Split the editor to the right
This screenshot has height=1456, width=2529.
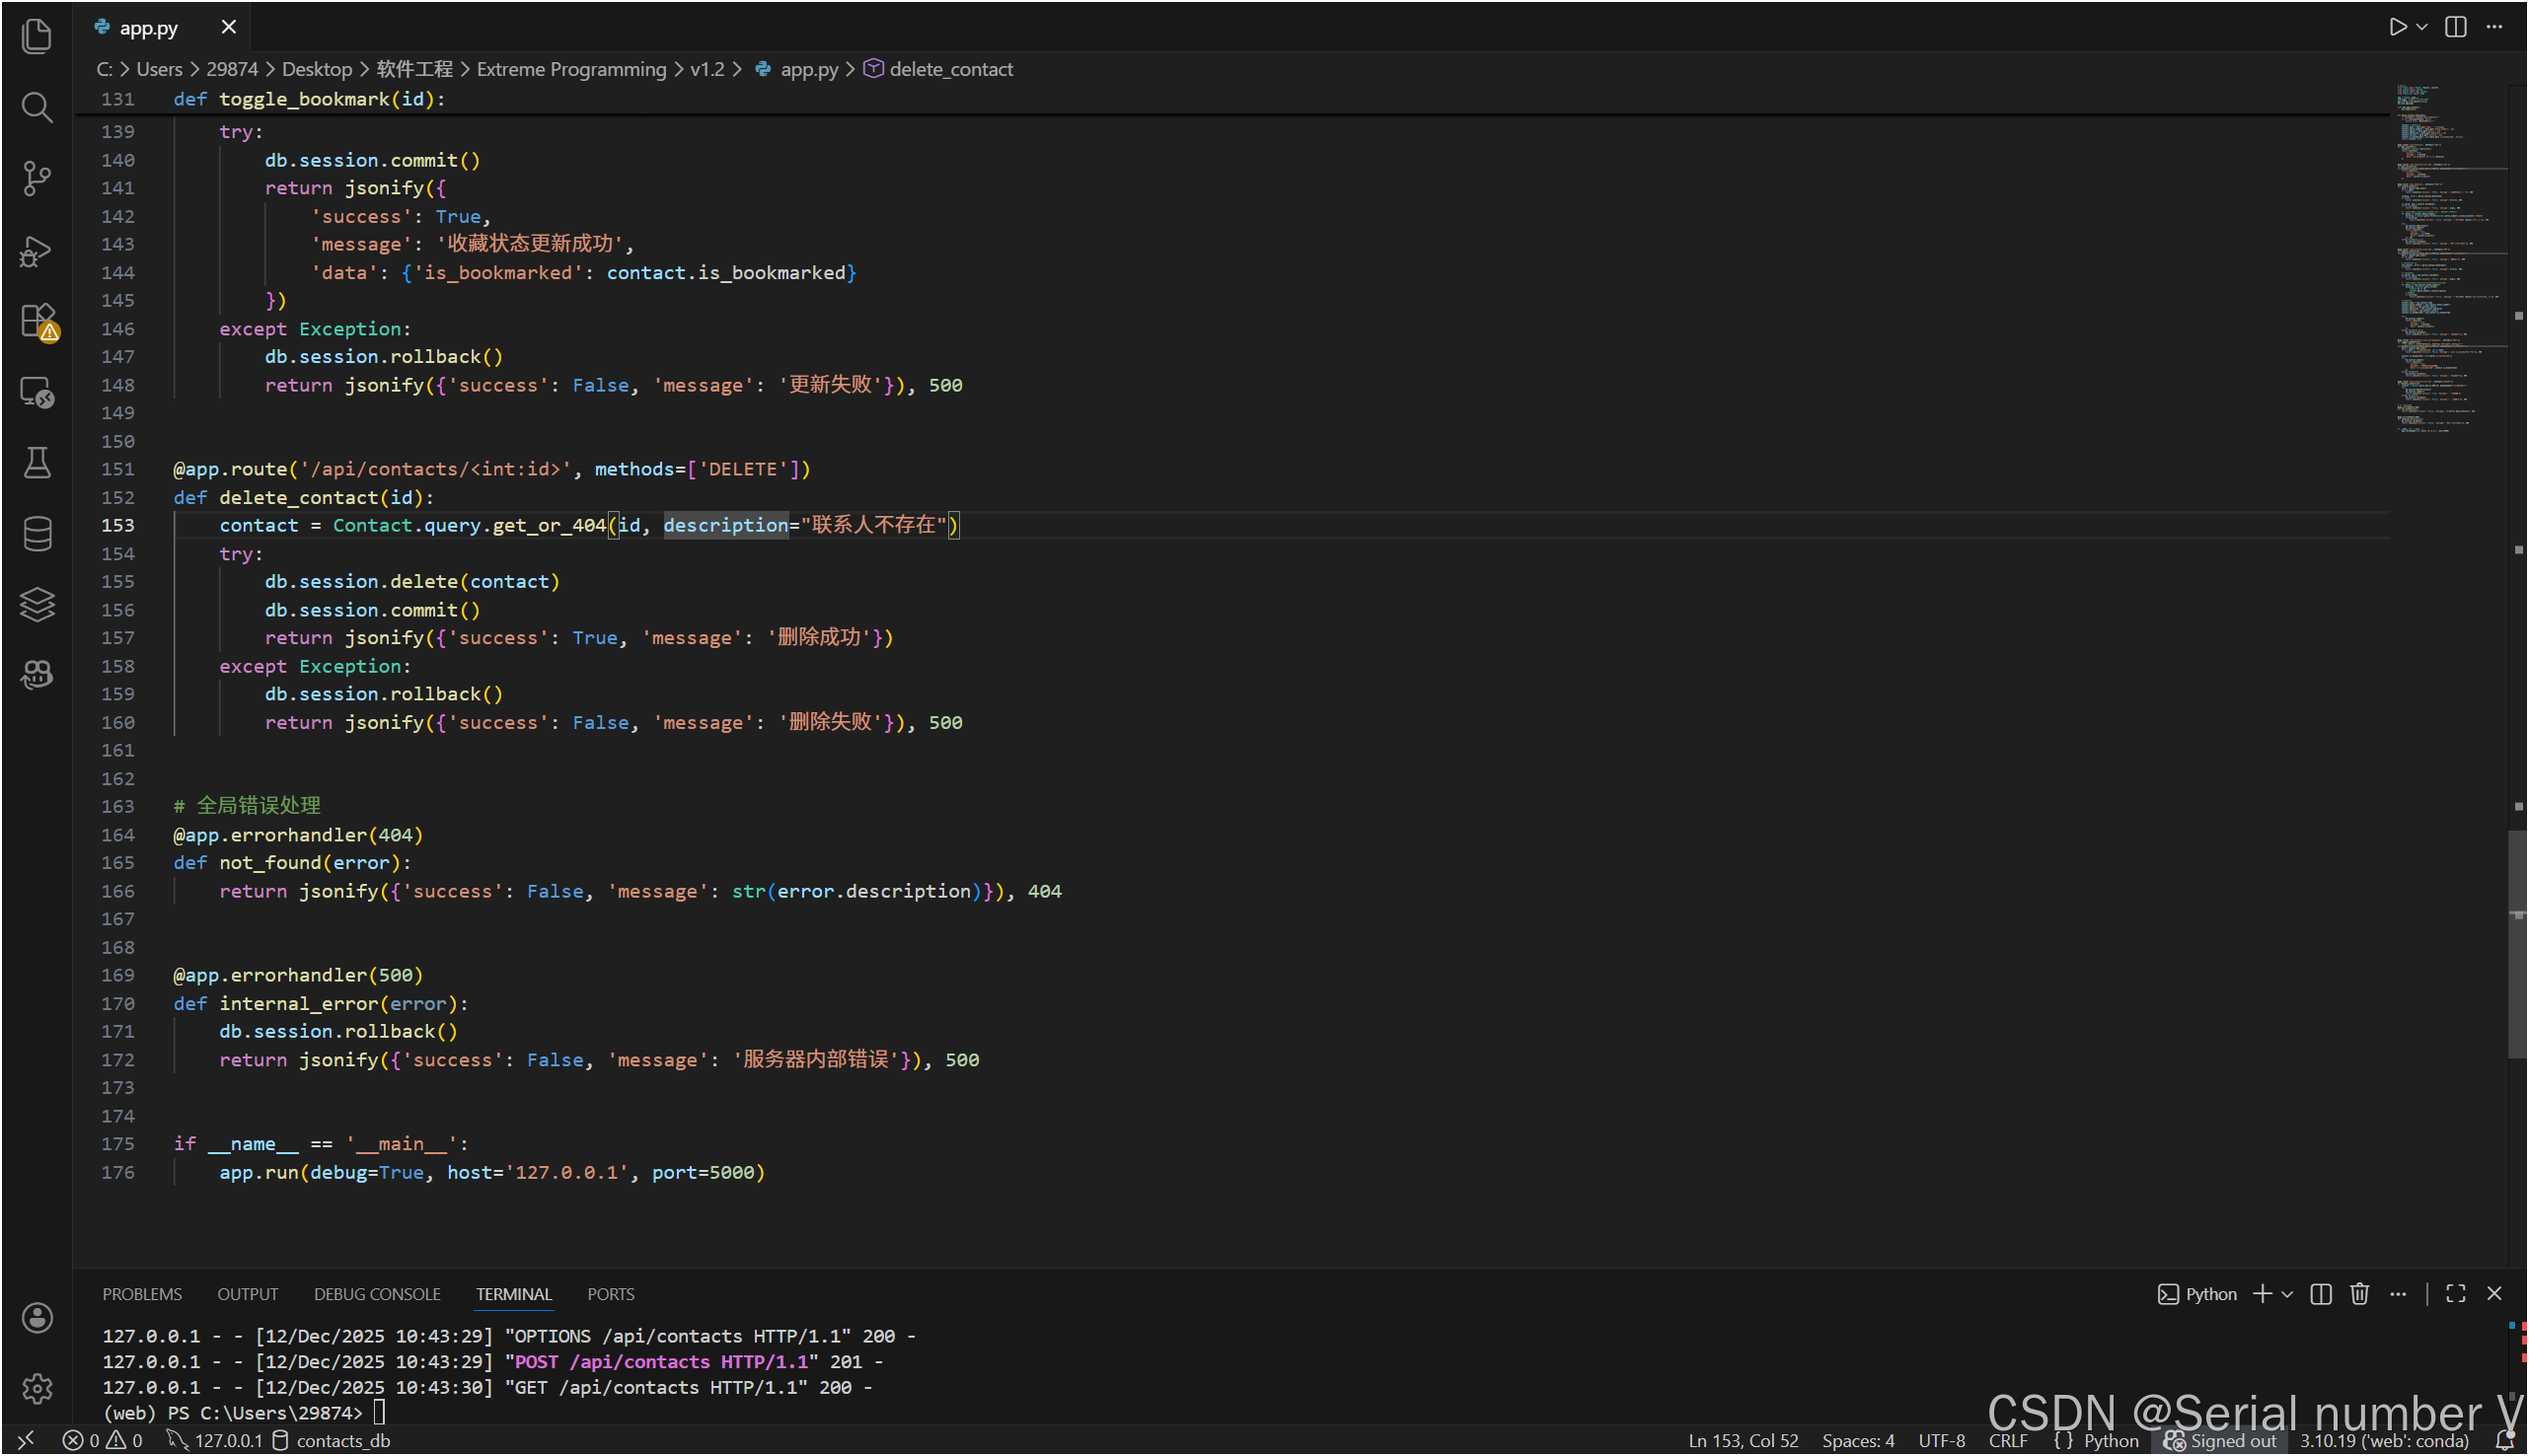(2455, 27)
